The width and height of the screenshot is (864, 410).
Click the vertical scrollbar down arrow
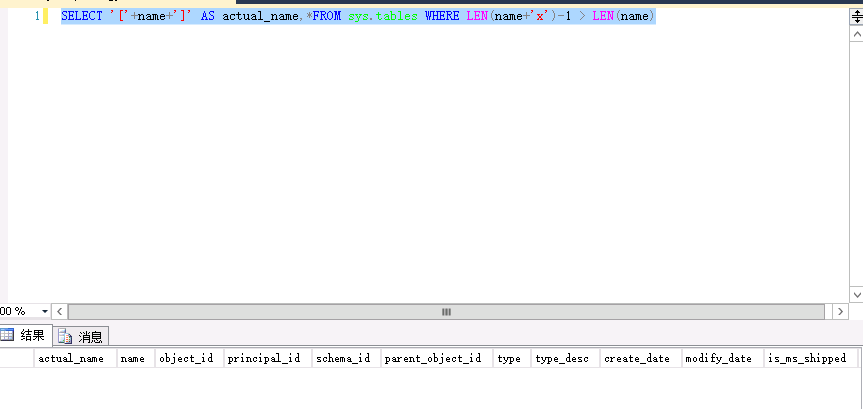(857, 295)
